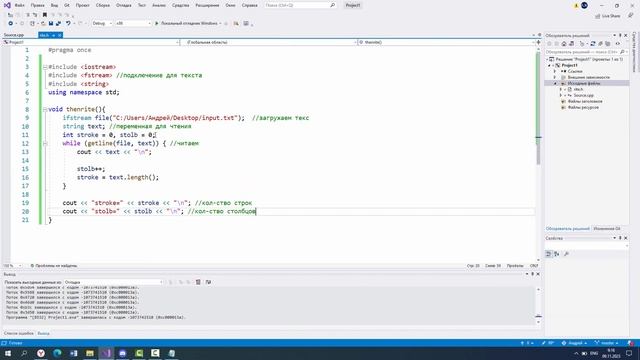
Task: Click the sync/refresh icon in Solution Explorer
Action: [593, 44]
